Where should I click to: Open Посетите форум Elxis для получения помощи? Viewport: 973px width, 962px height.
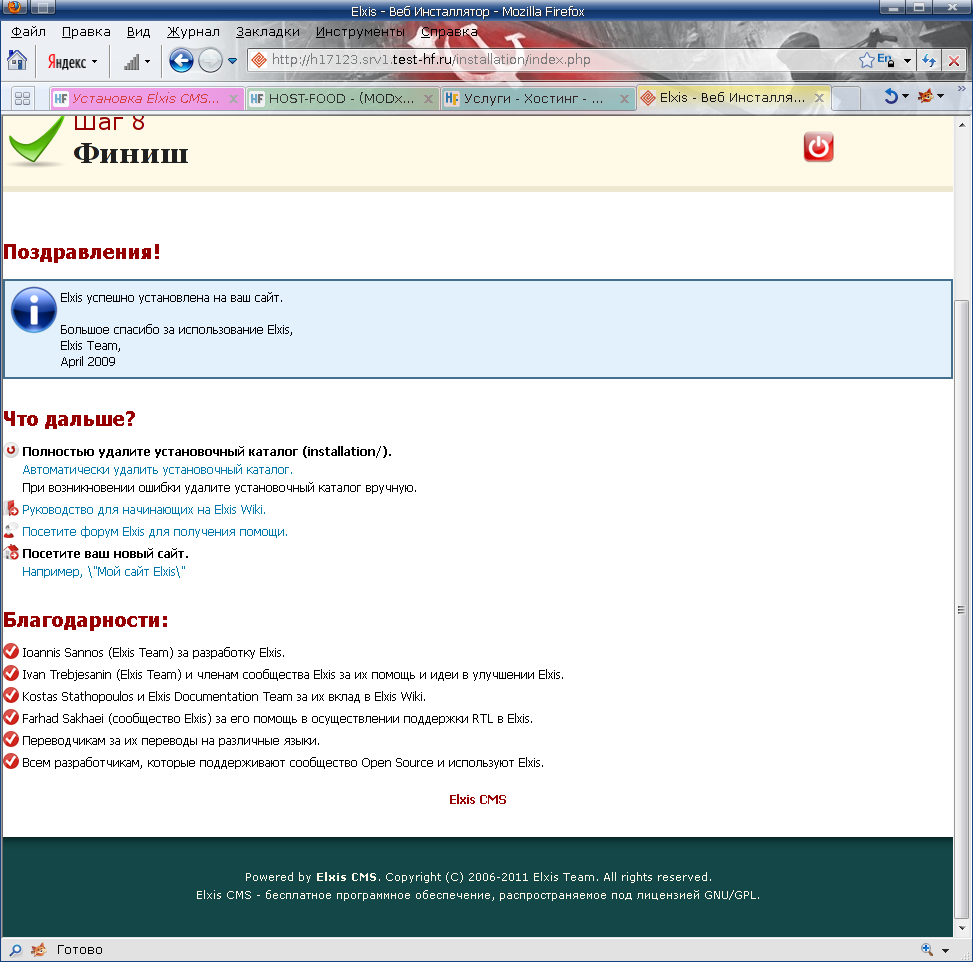click(155, 532)
